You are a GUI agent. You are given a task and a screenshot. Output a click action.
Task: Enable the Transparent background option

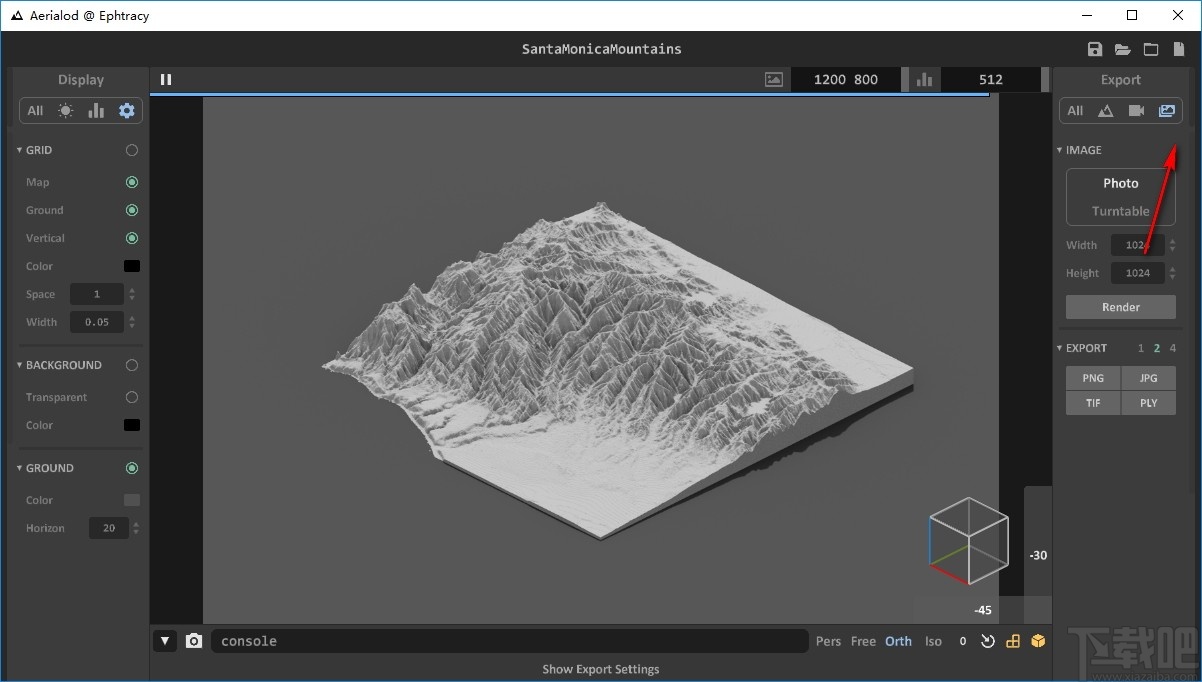pos(132,397)
